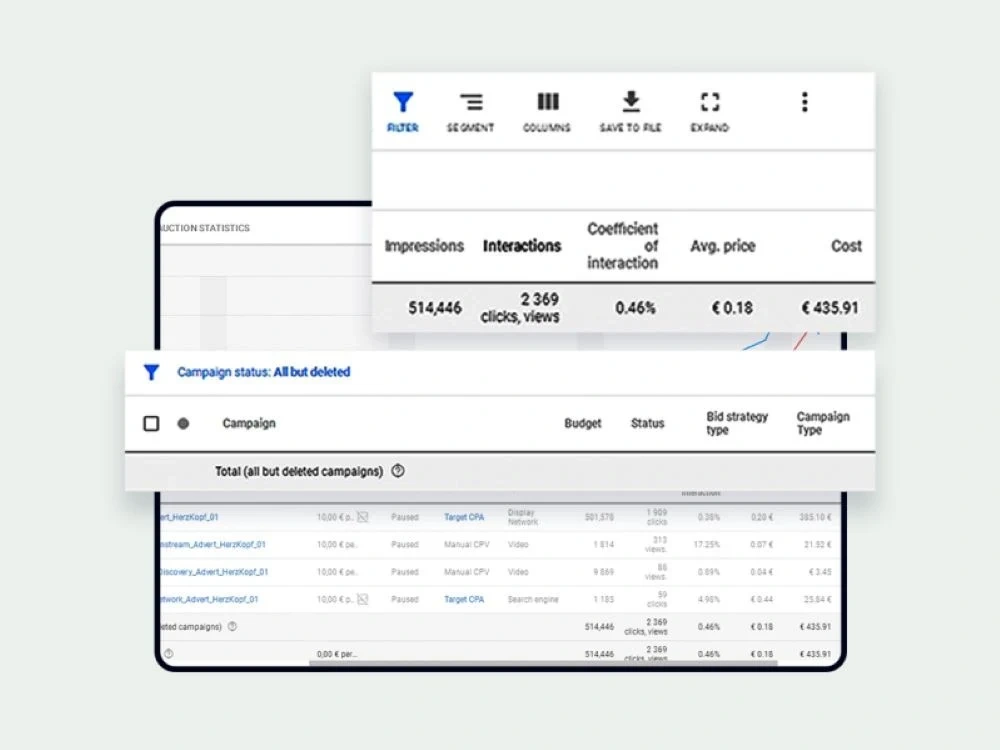Sort by Cost column header
The width and height of the screenshot is (1000, 750).
pos(846,246)
